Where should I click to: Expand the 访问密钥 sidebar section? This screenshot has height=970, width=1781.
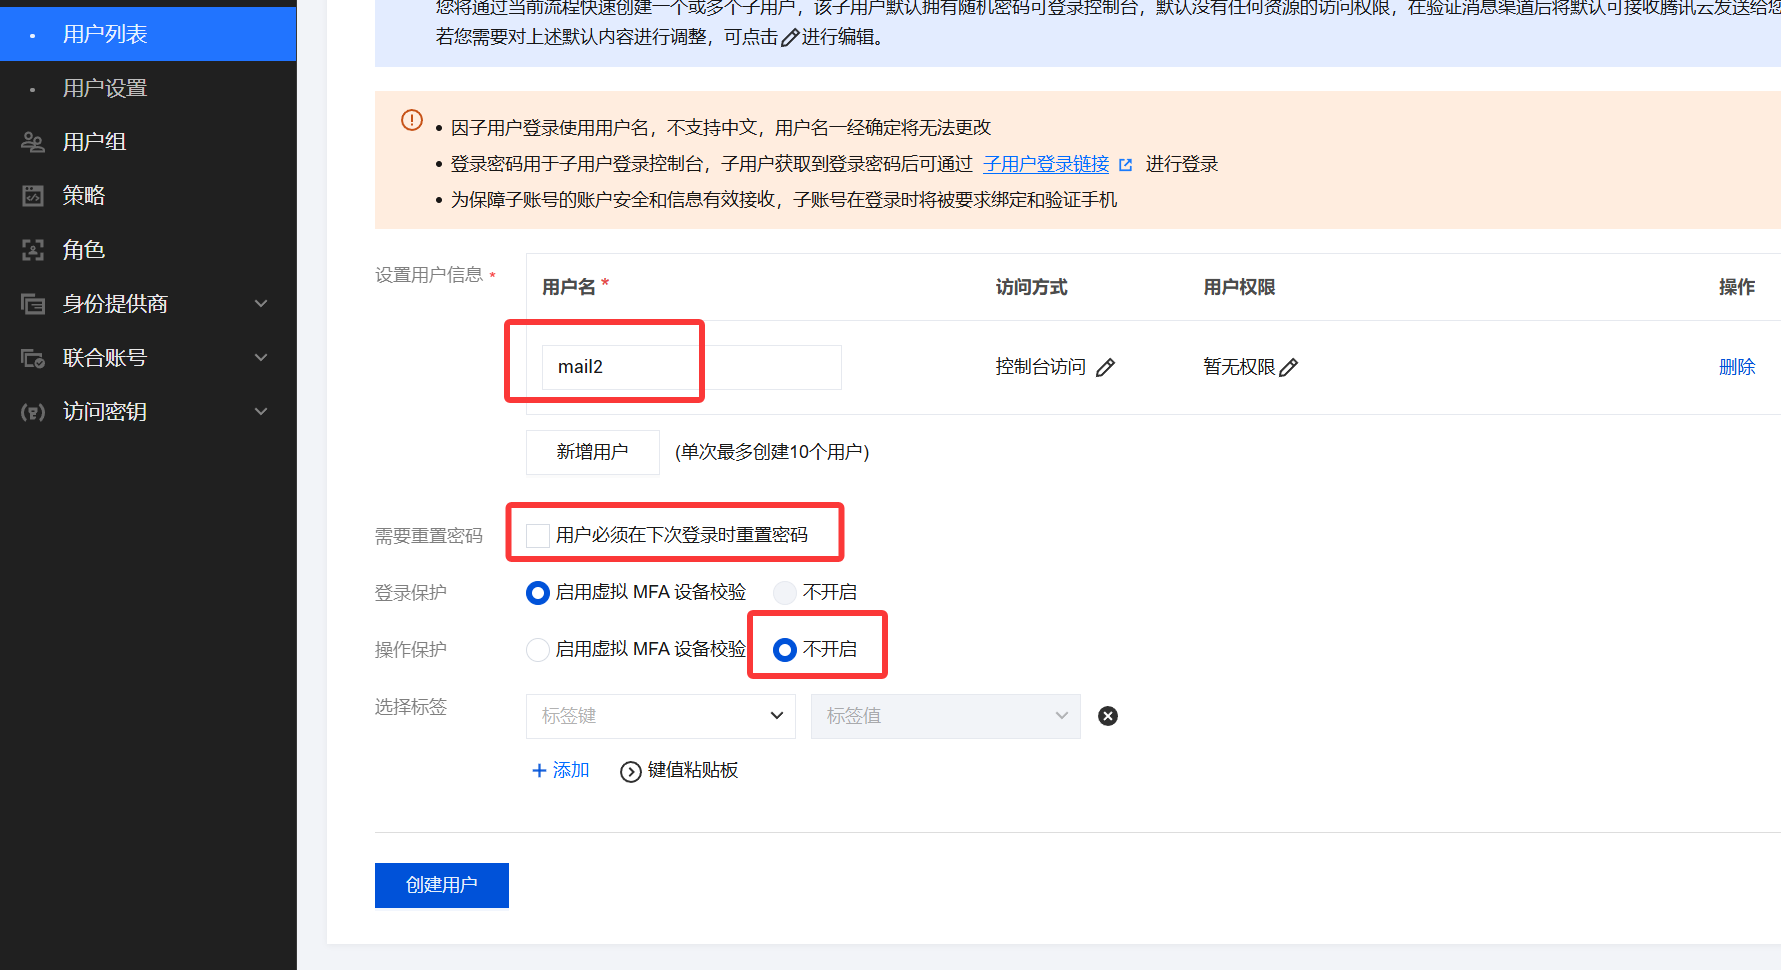[260, 412]
